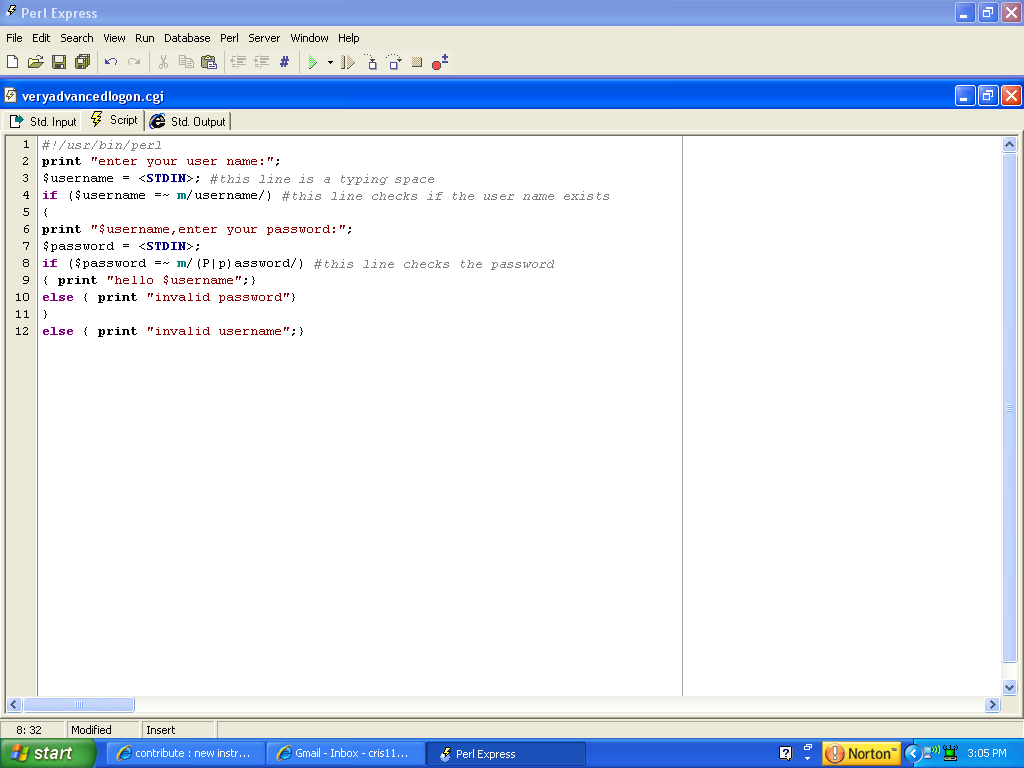Toggle a breakpoint with the red dot icon
The width and height of the screenshot is (1024, 768).
pos(438,61)
